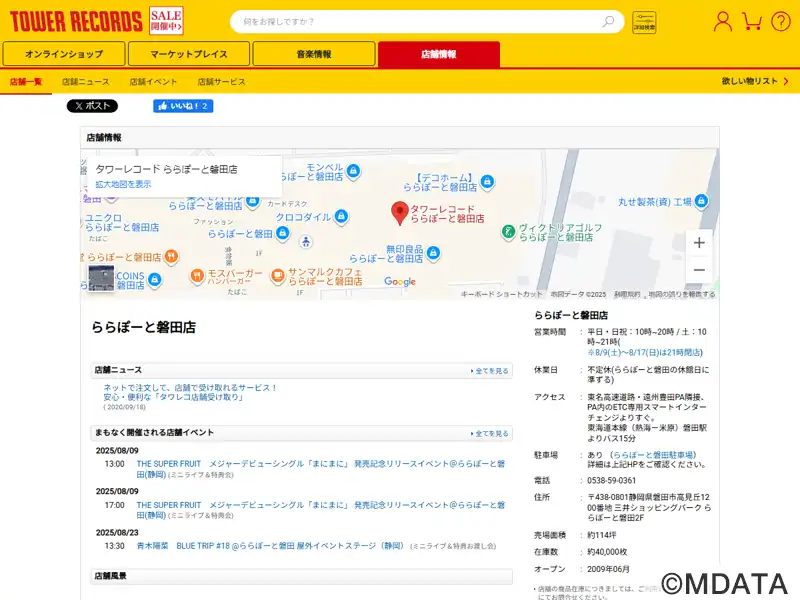Image resolution: width=800 pixels, height=600 pixels.
Task: Click the 約40,000枚 stock value
Action: coord(607,552)
